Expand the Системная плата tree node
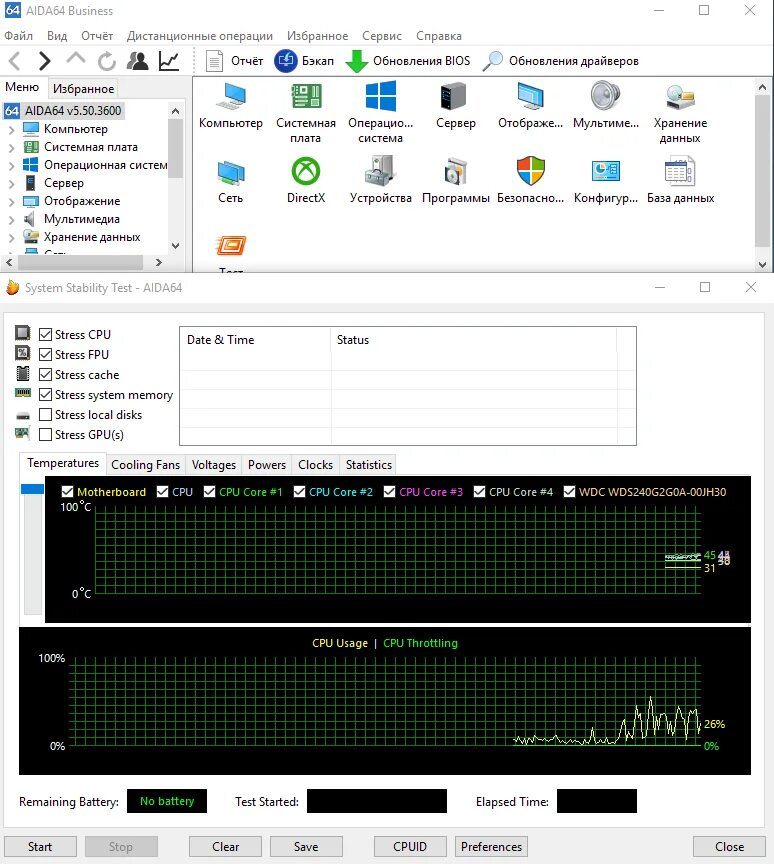 tap(12, 148)
